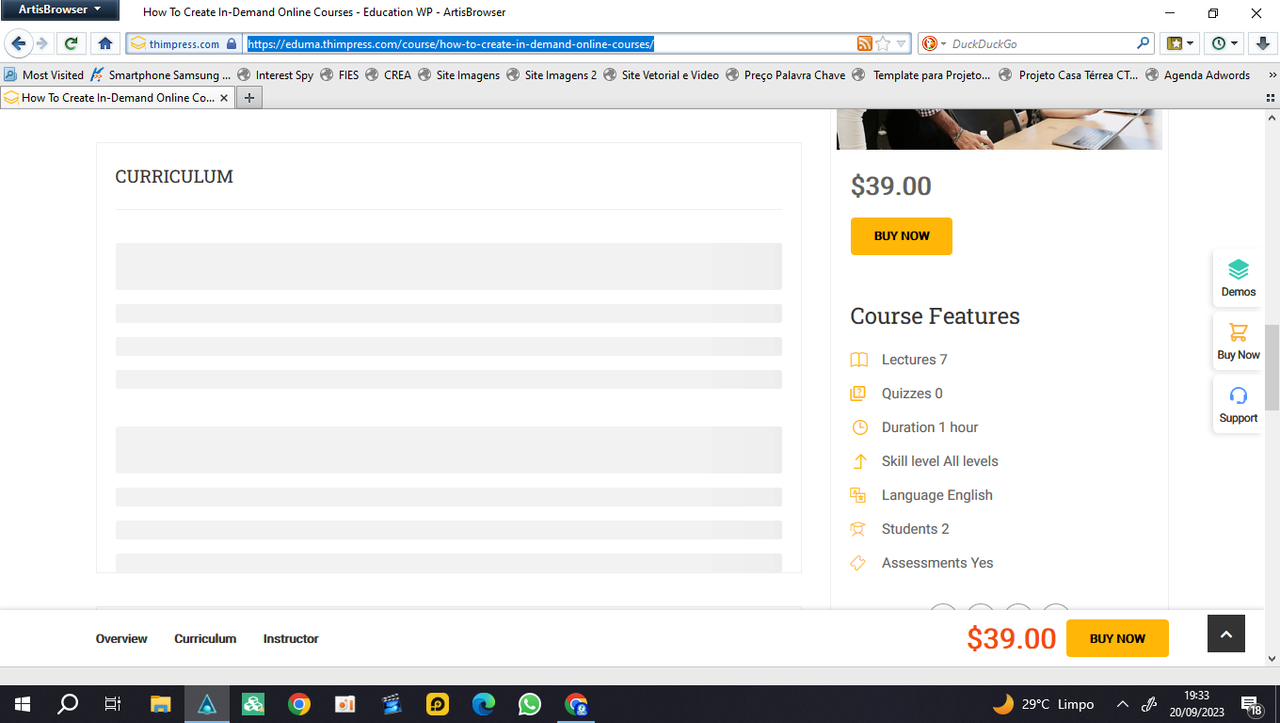
Task: Open the DuckDuckGo search engine selector
Action: 934,44
